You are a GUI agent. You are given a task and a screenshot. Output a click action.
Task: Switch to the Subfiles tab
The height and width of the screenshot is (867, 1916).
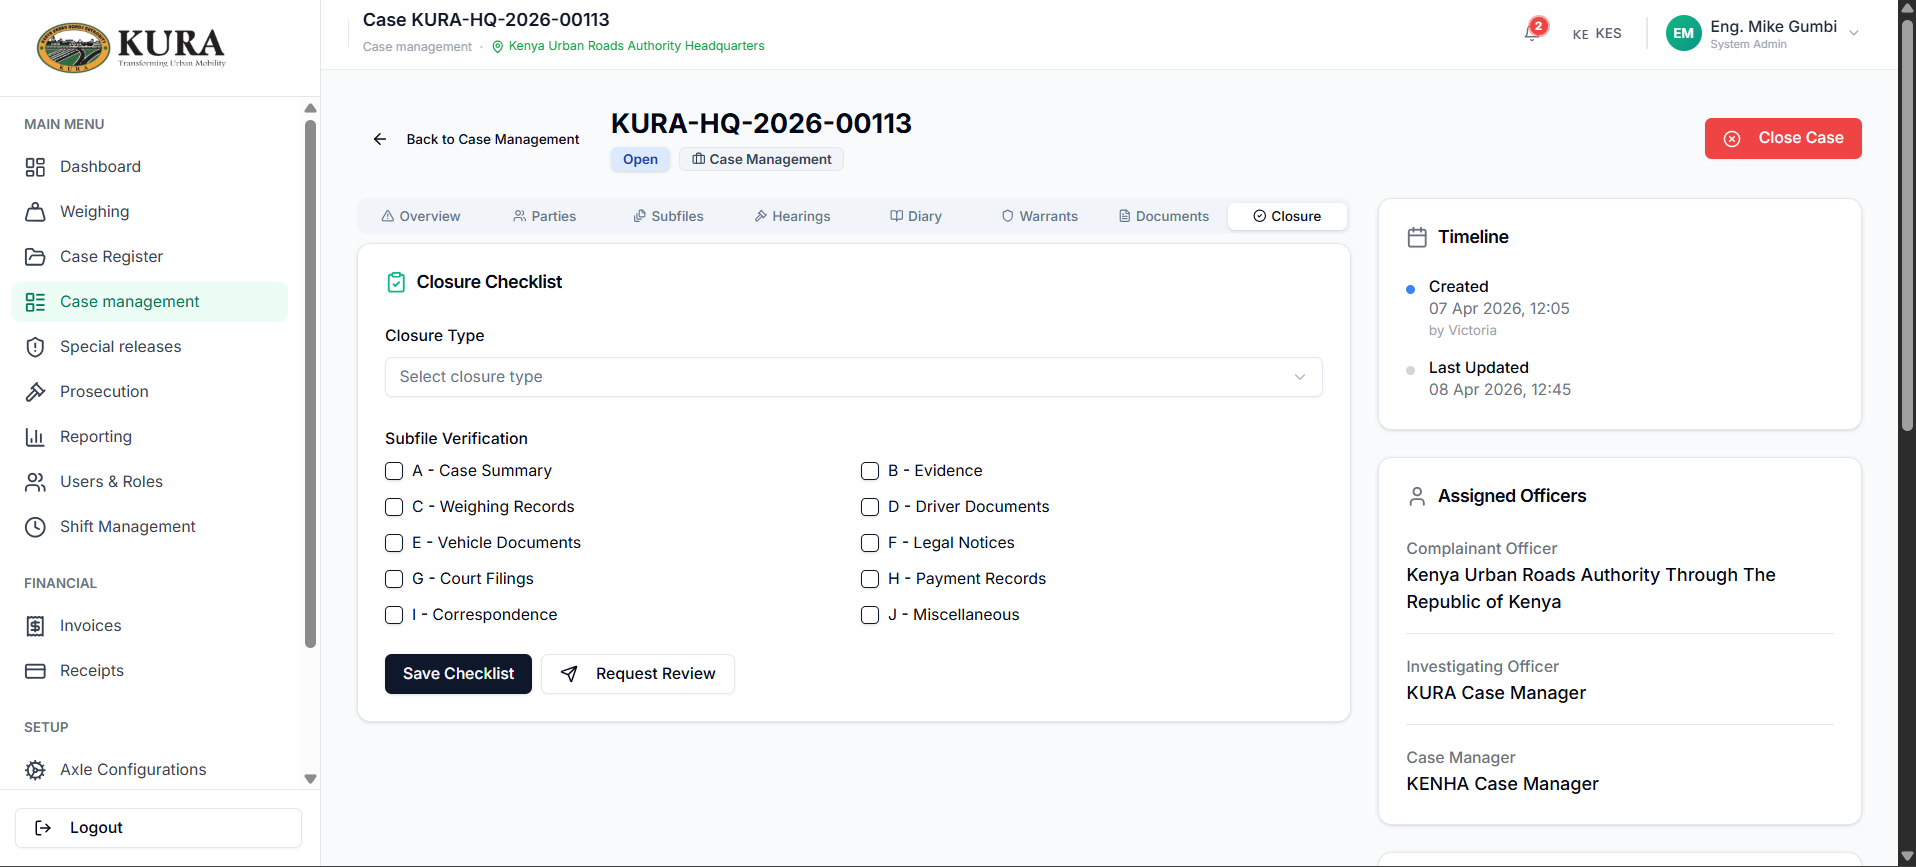pos(668,216)
